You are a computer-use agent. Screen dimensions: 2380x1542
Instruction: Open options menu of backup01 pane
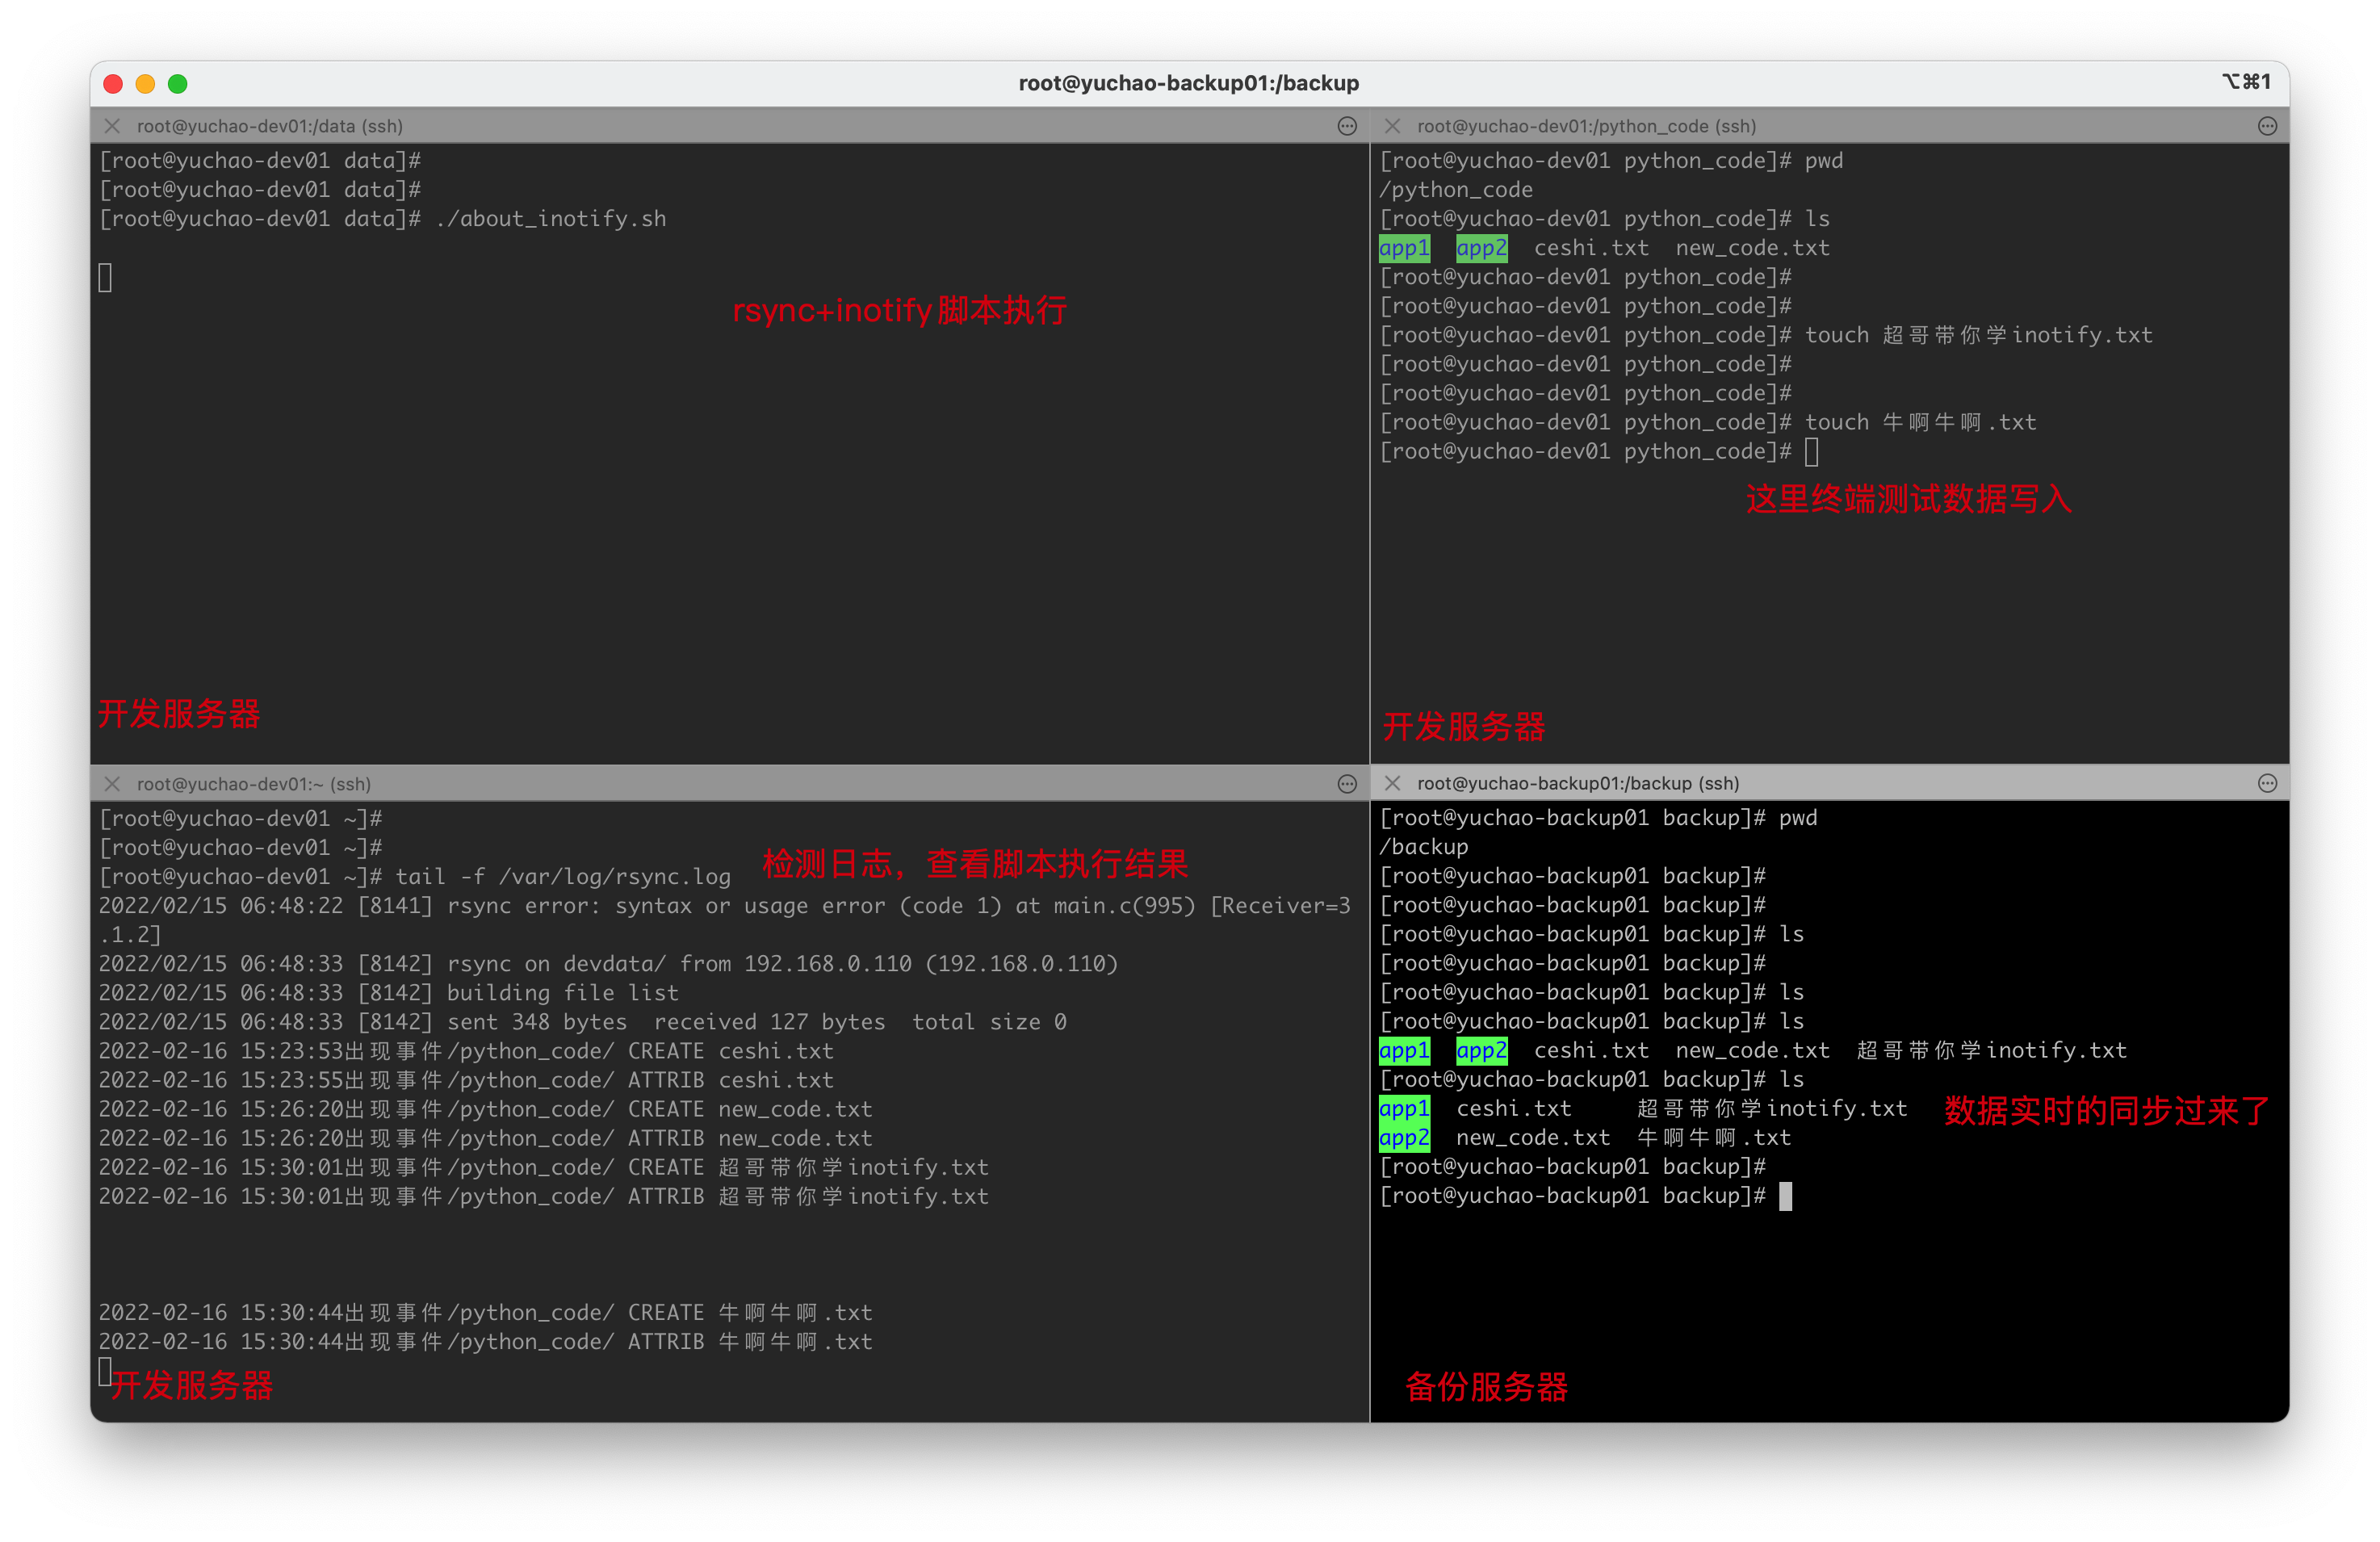[2267, 783]
